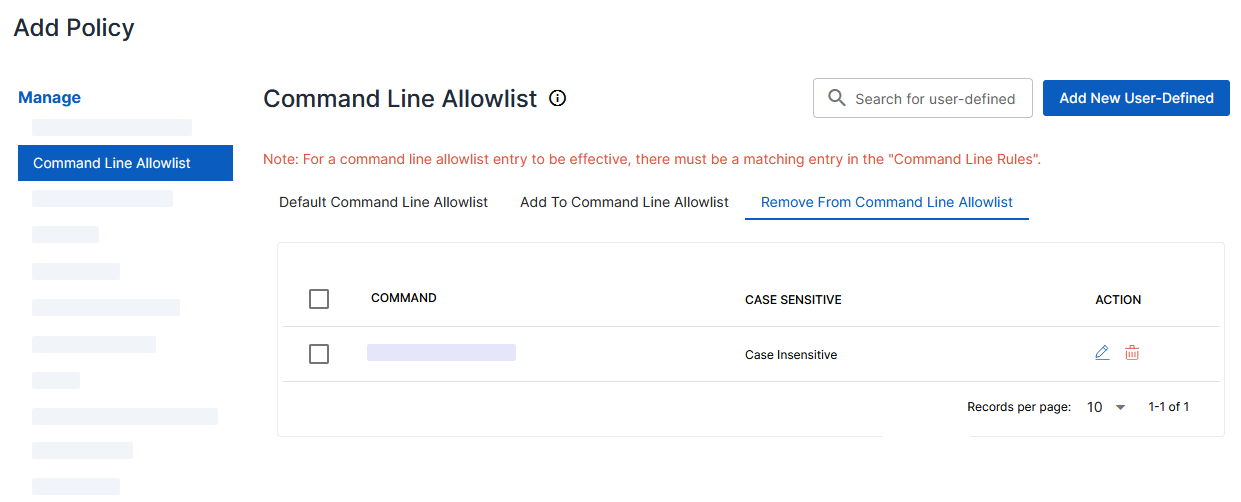Viewport: 1241px width, 502px height.
Task: Click Add New User-Defined button
Action: (x=1136, y=98)
